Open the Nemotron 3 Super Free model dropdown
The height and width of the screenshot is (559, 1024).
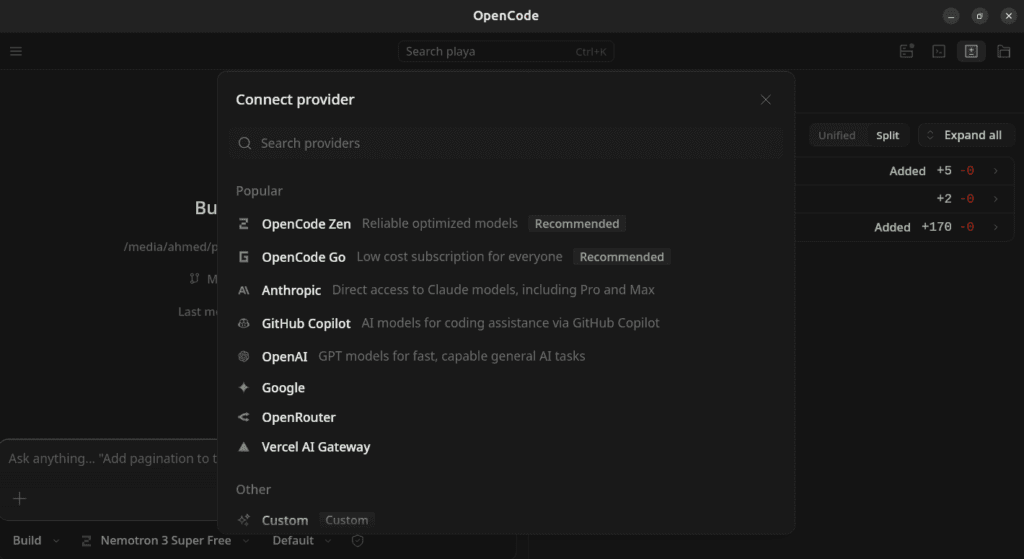pos(165,541)
